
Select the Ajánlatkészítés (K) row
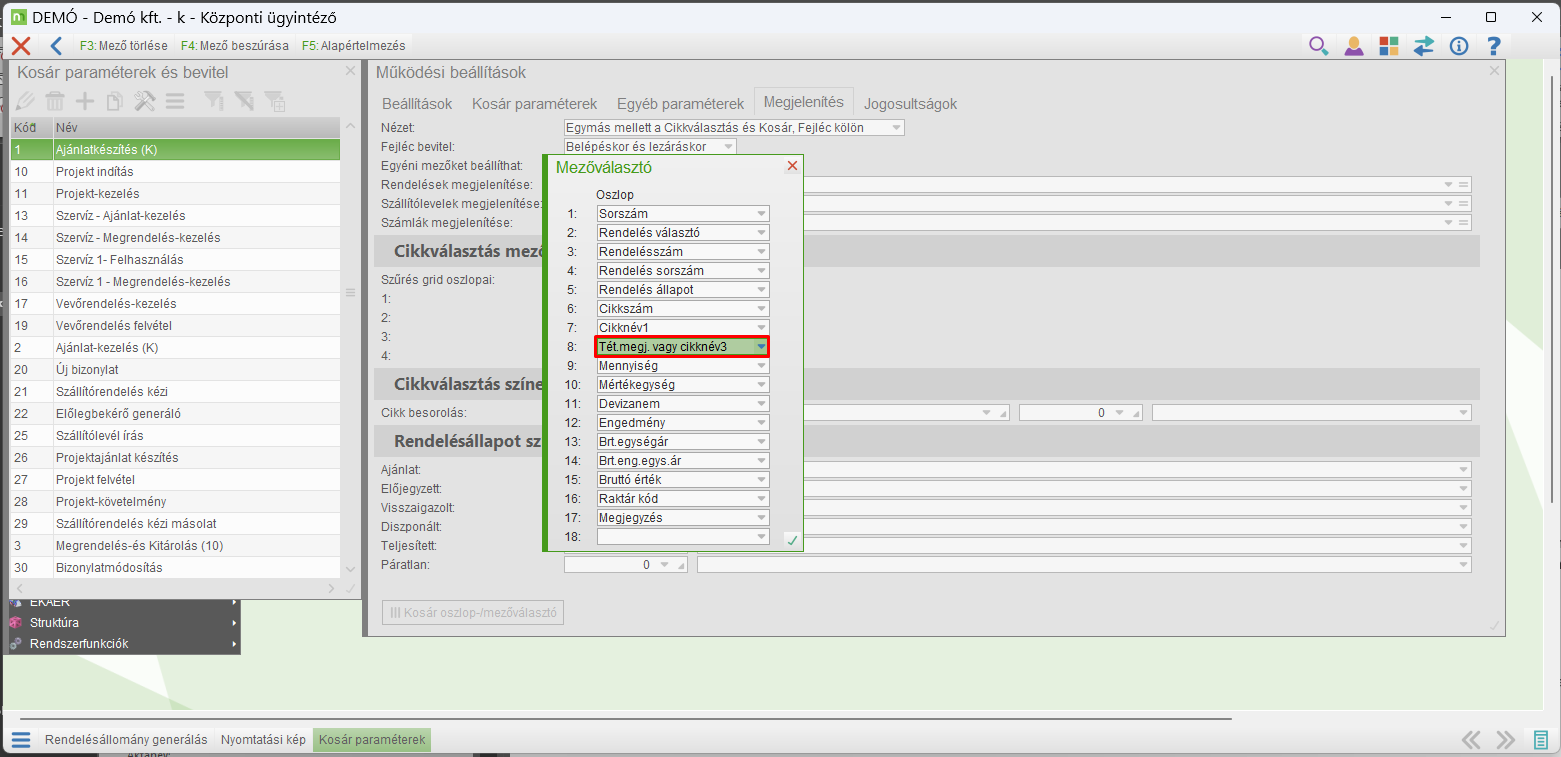pyautogui.click(x=175, y=150)
